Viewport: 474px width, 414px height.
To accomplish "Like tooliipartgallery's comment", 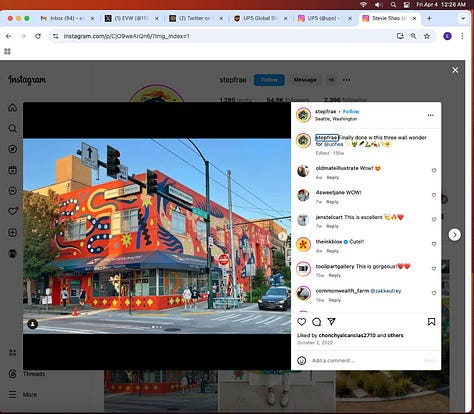I will [434, 268].
